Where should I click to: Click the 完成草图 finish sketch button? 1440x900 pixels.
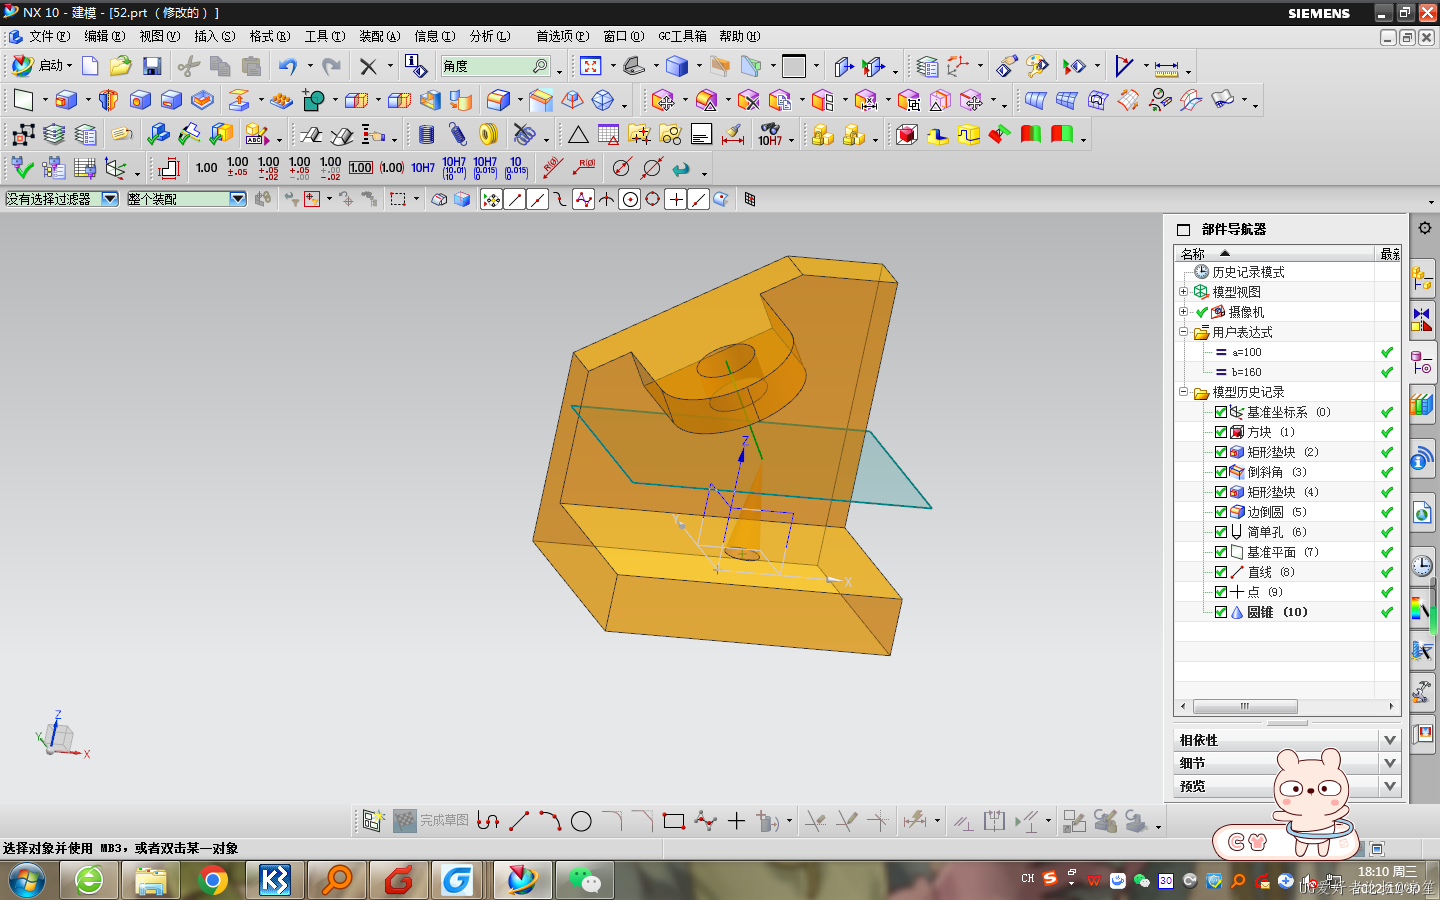point(432,821)
